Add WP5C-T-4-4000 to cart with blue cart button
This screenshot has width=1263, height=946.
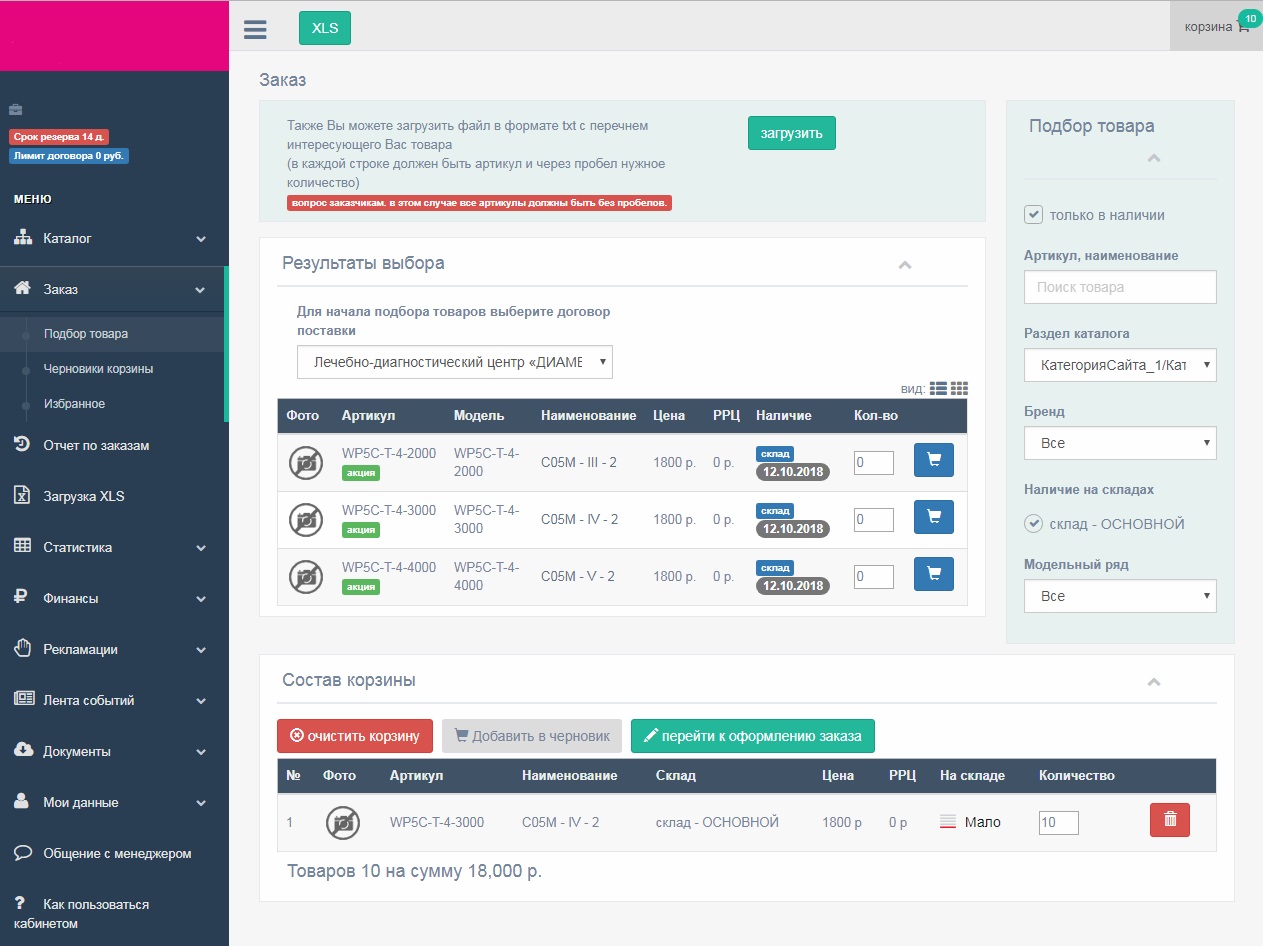pyautogui.click(x=934, y=574)
